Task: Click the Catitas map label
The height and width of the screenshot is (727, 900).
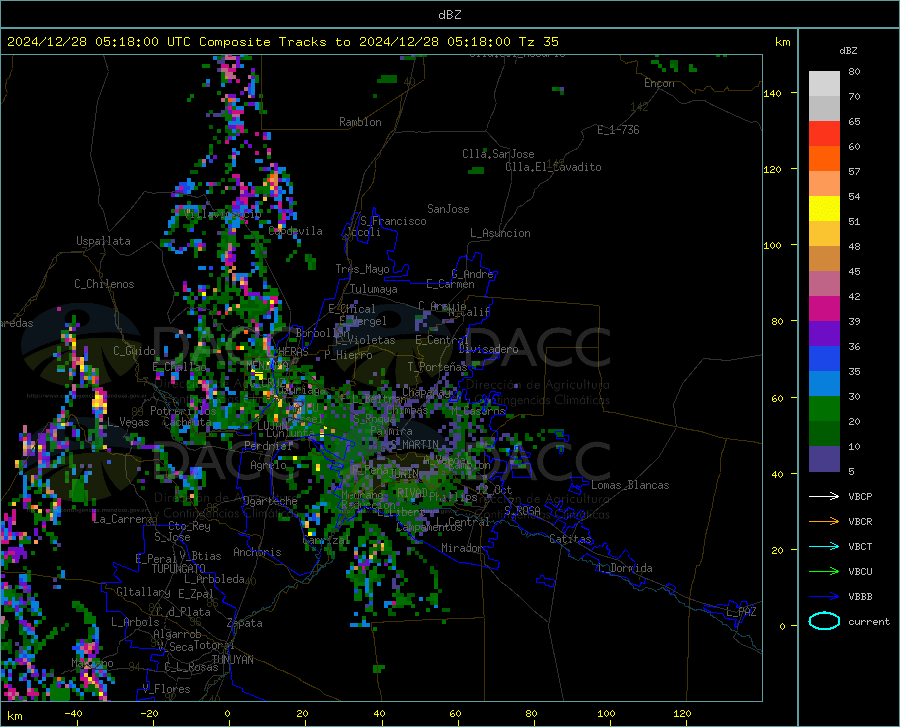Action: click(x=570, y=539)
